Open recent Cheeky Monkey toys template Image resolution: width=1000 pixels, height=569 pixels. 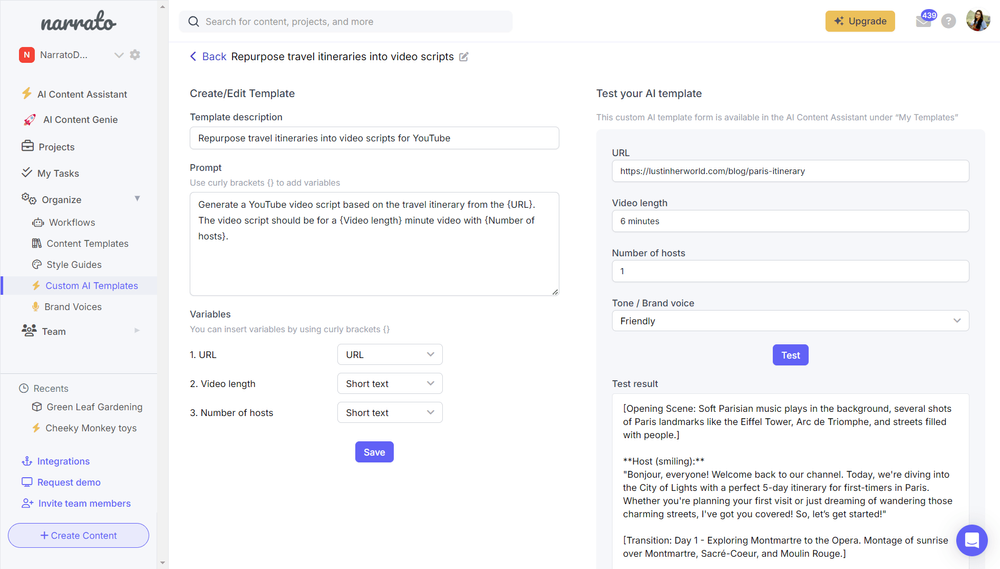[x=91, y=428]
